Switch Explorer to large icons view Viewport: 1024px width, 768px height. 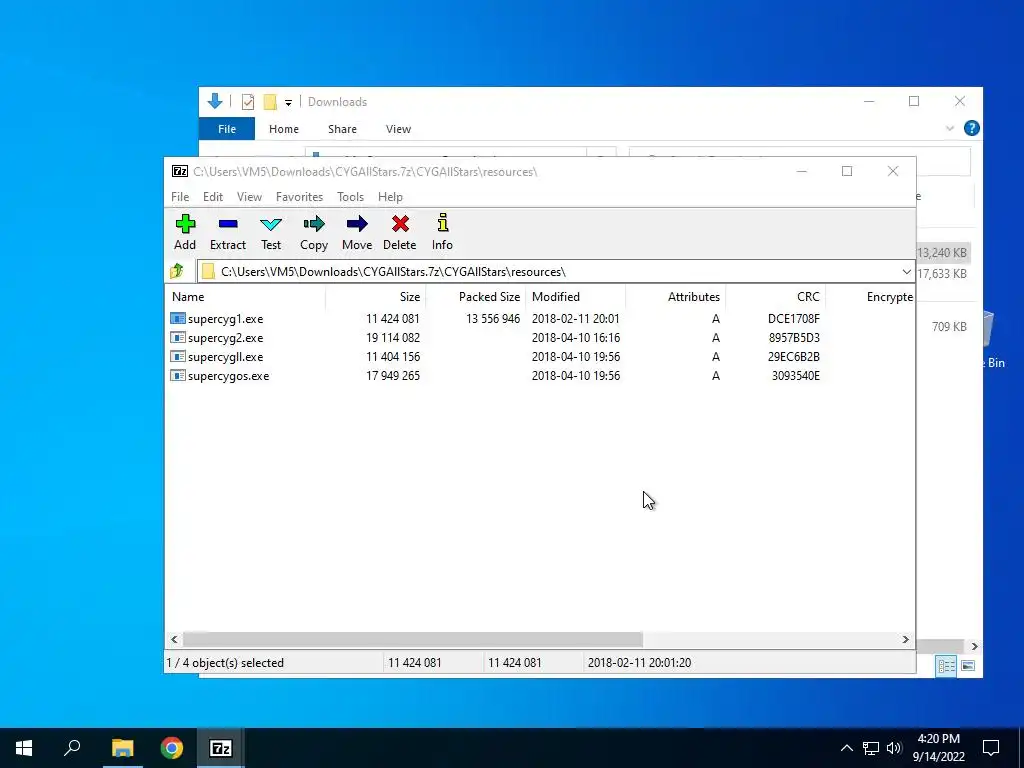[x=968, y=665]
